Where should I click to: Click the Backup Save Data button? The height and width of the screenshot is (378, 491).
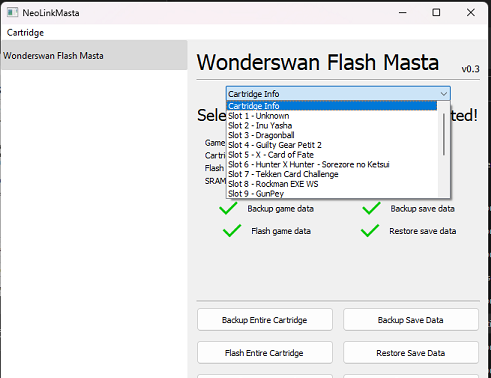(x=411, y=320)
